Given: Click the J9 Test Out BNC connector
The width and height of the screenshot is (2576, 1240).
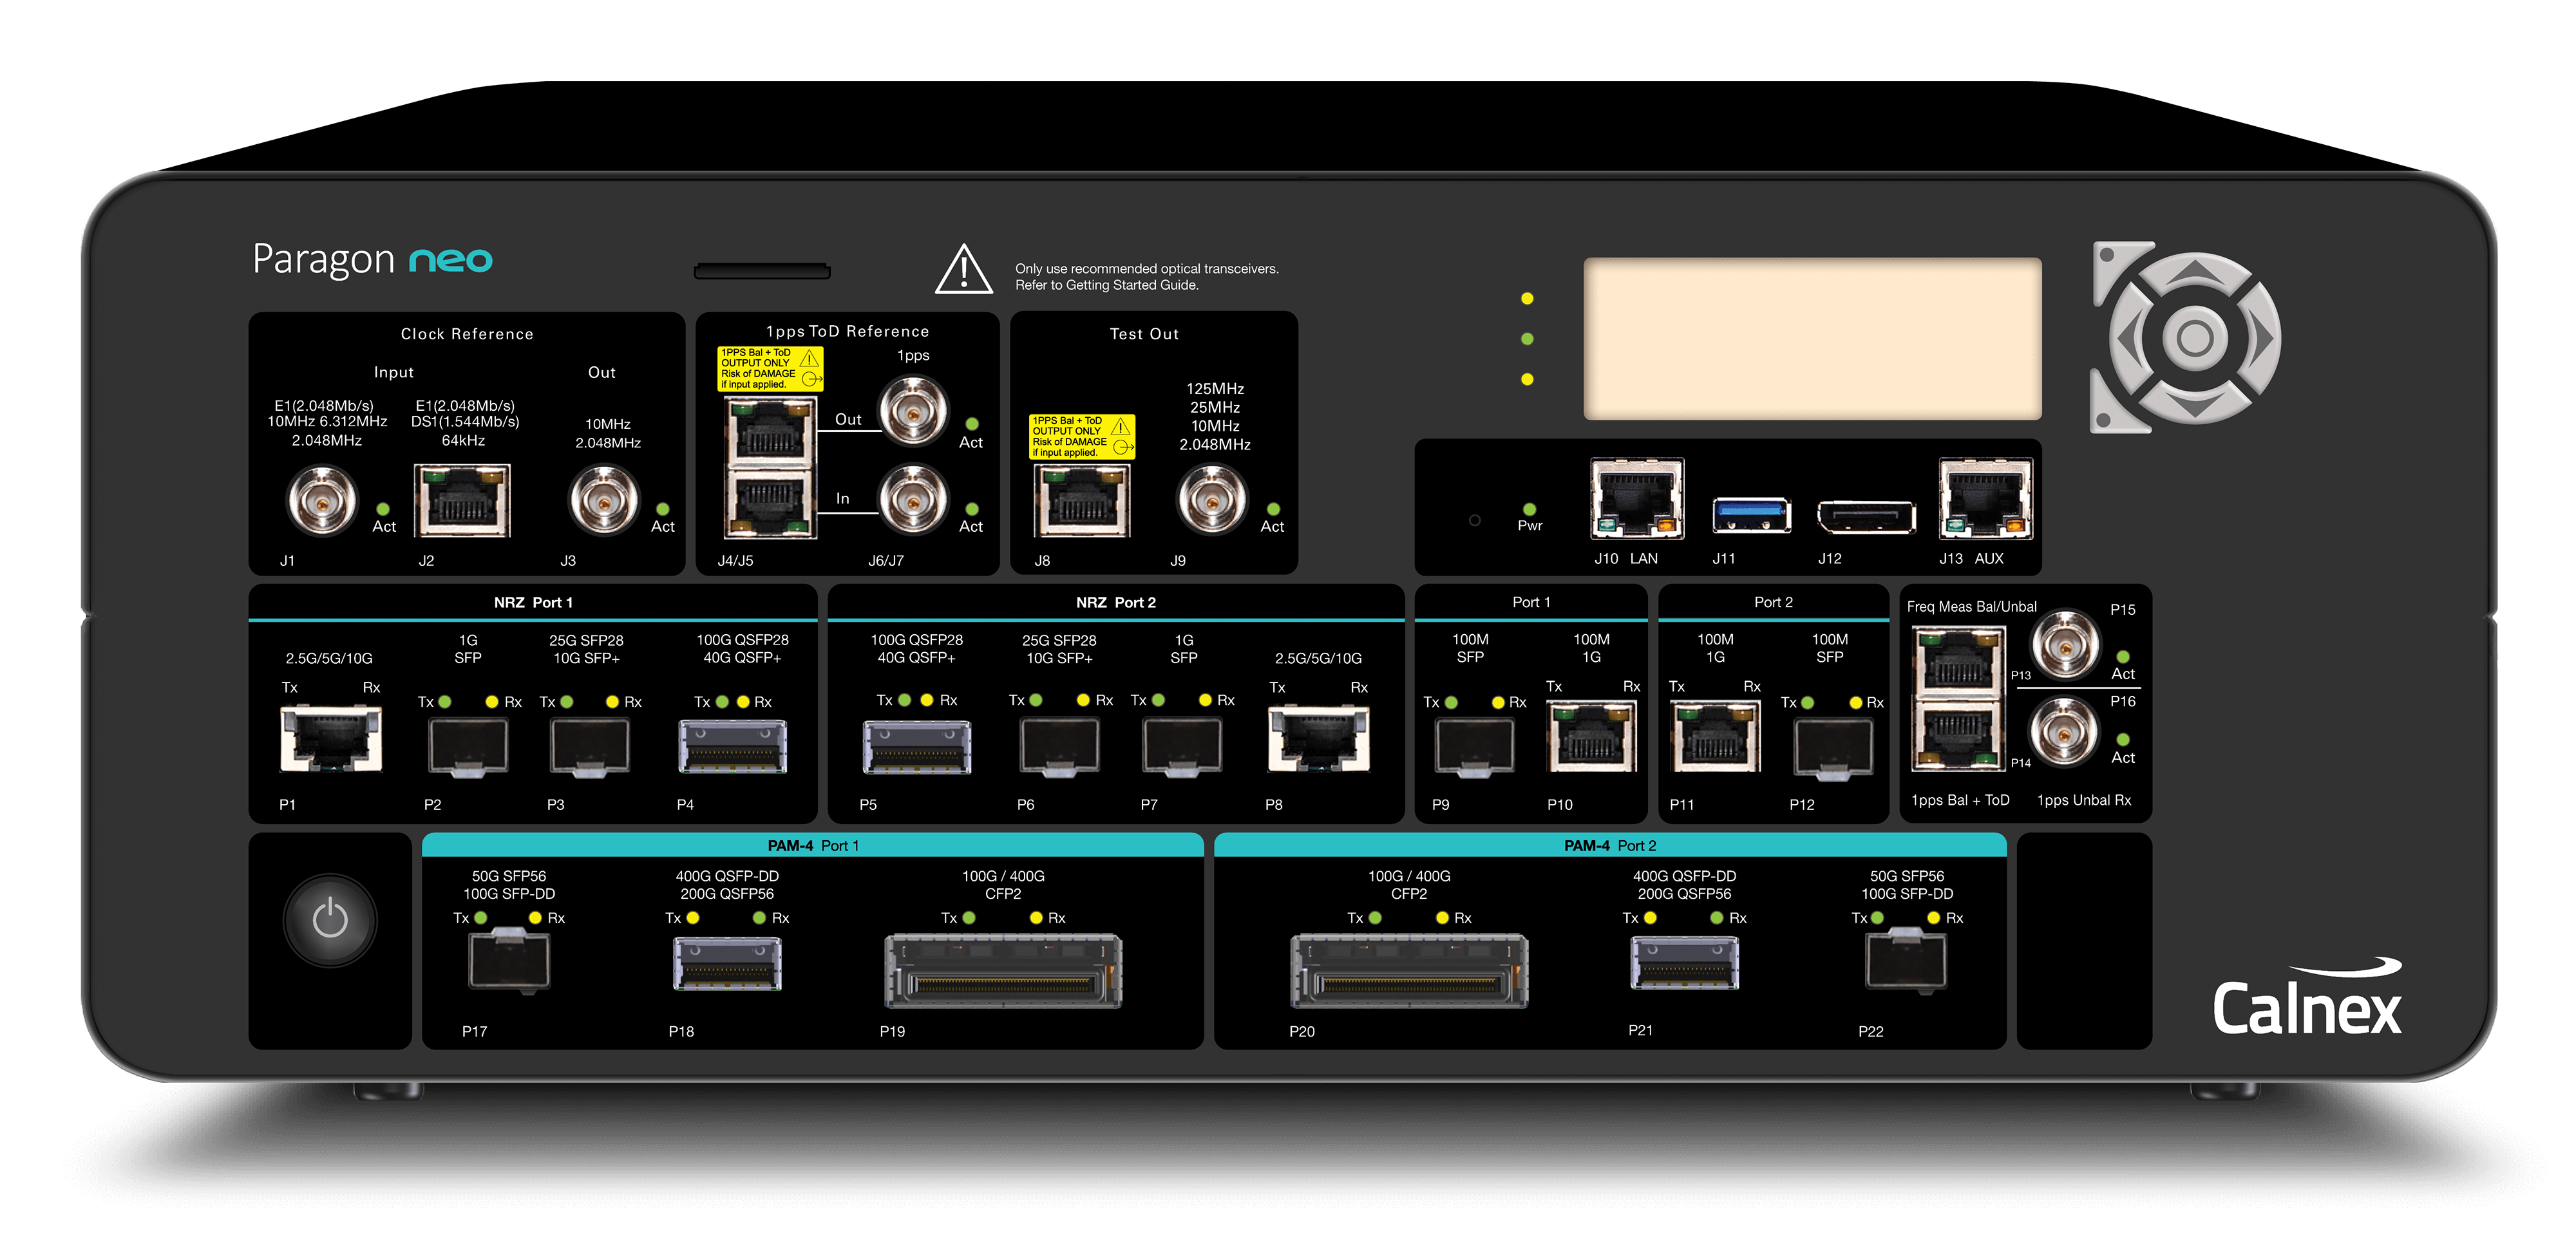Looking at the screenshot, I should point(1212,500).
